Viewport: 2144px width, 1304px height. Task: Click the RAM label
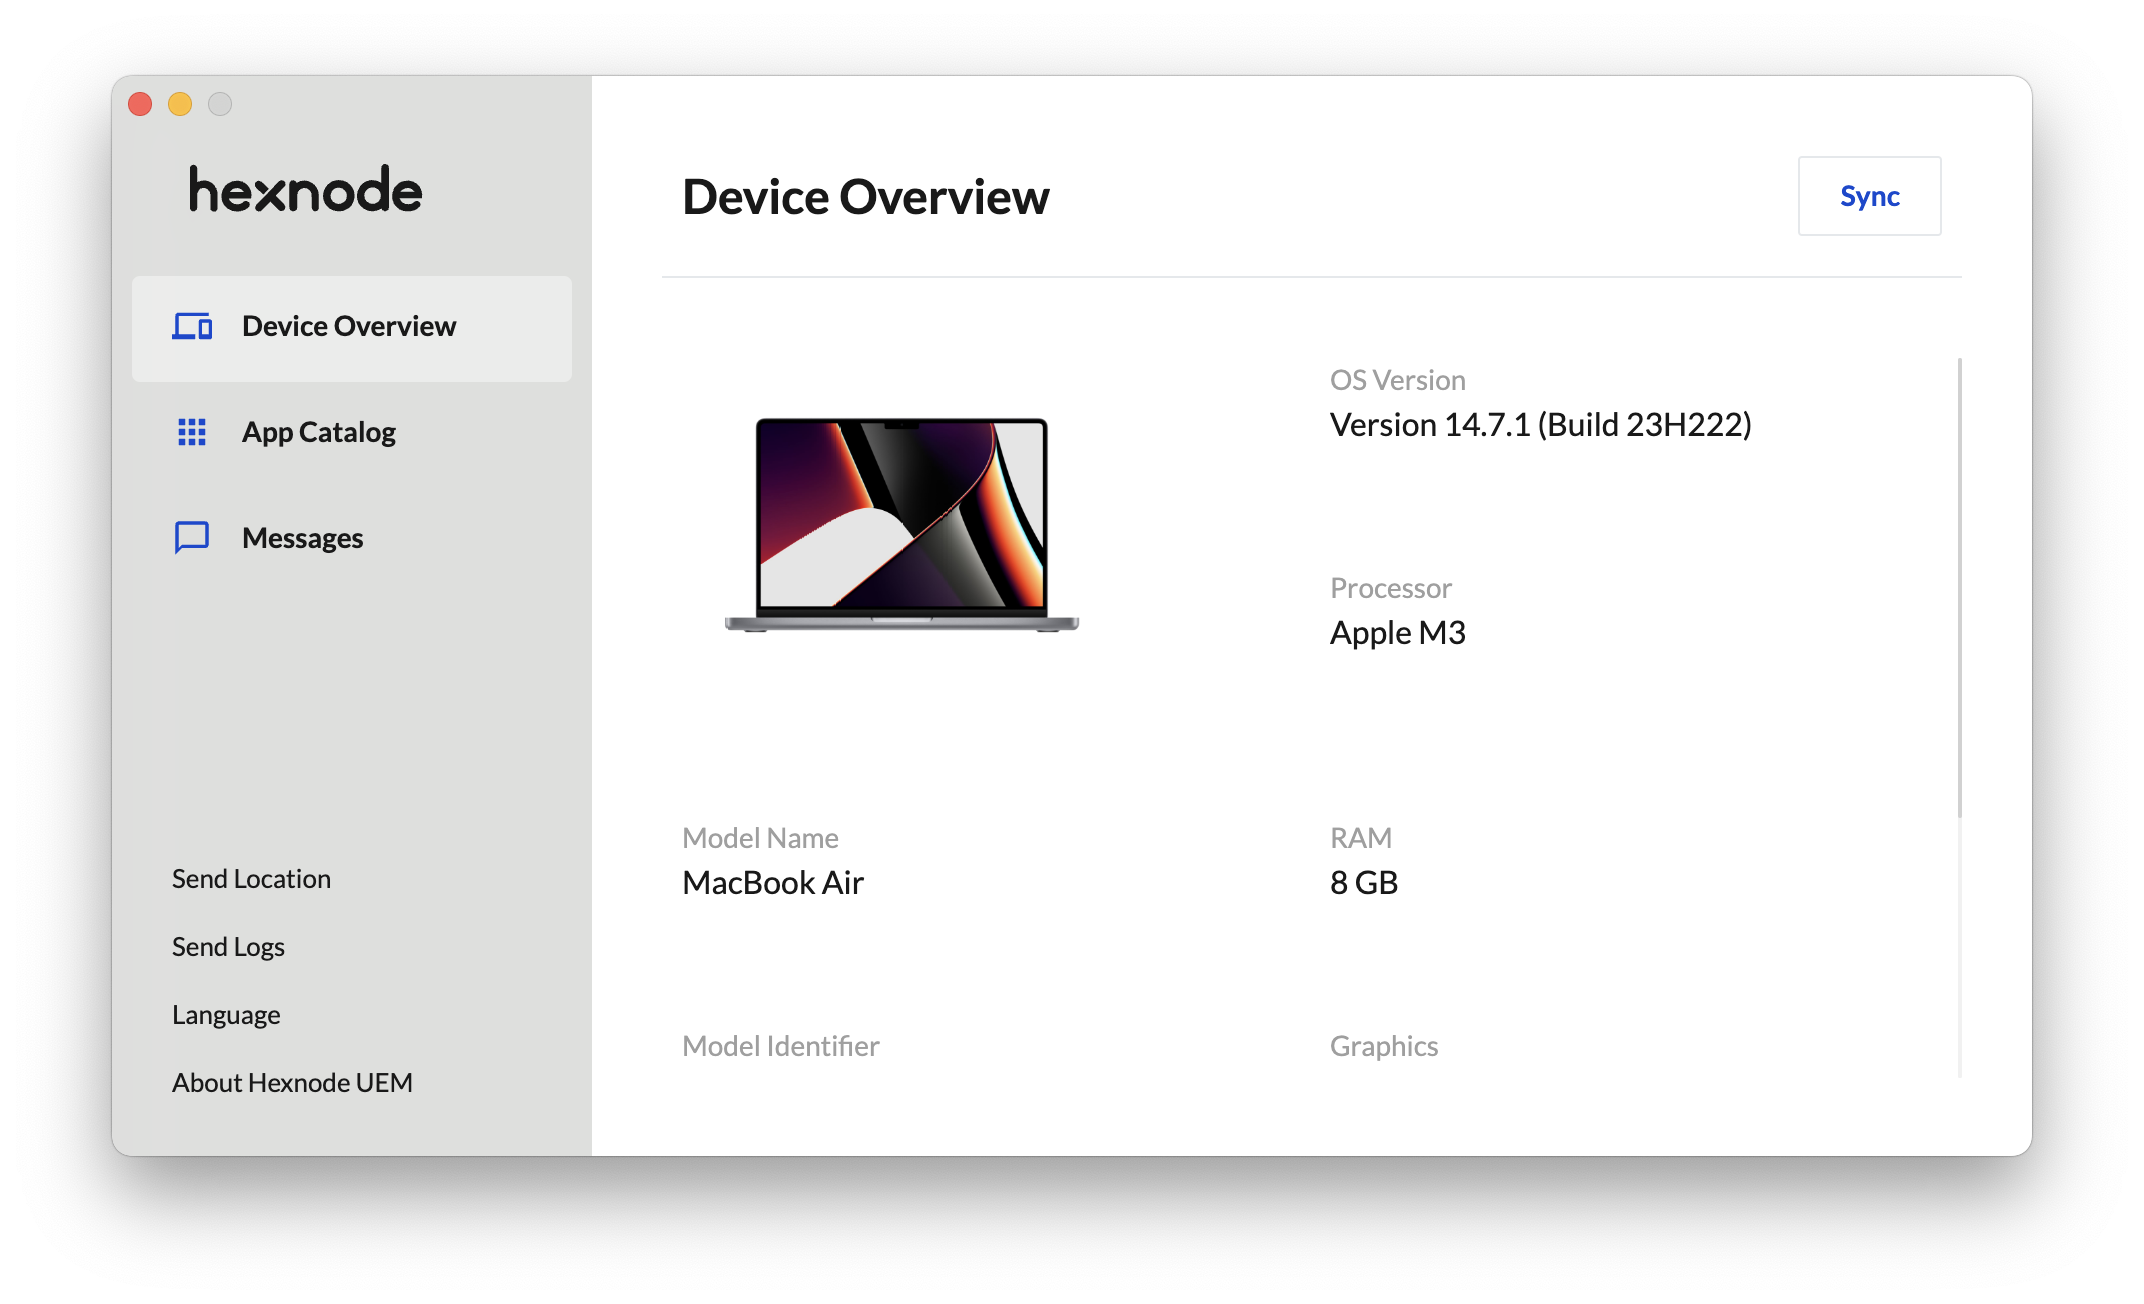[1360, 838]
